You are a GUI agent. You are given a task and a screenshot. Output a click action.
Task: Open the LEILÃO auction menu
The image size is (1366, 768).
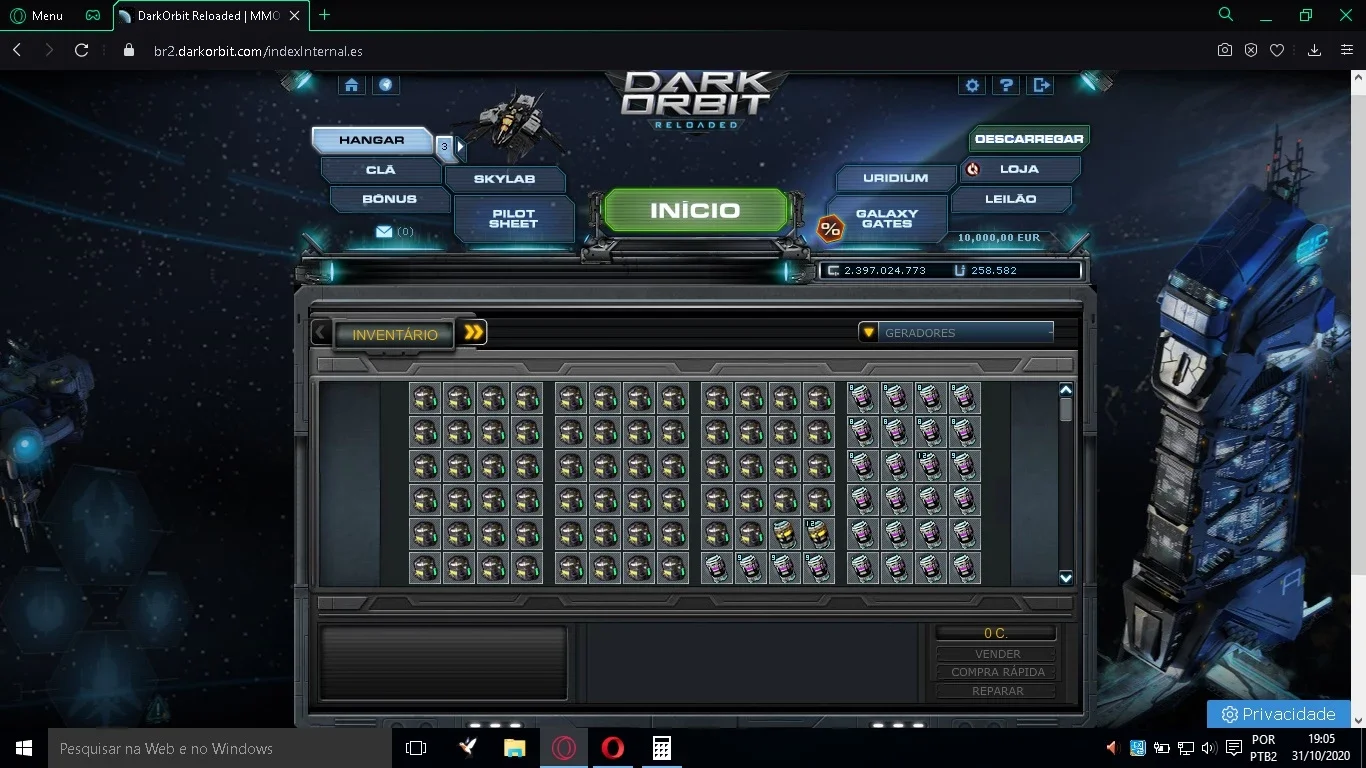click(1010, 199)
